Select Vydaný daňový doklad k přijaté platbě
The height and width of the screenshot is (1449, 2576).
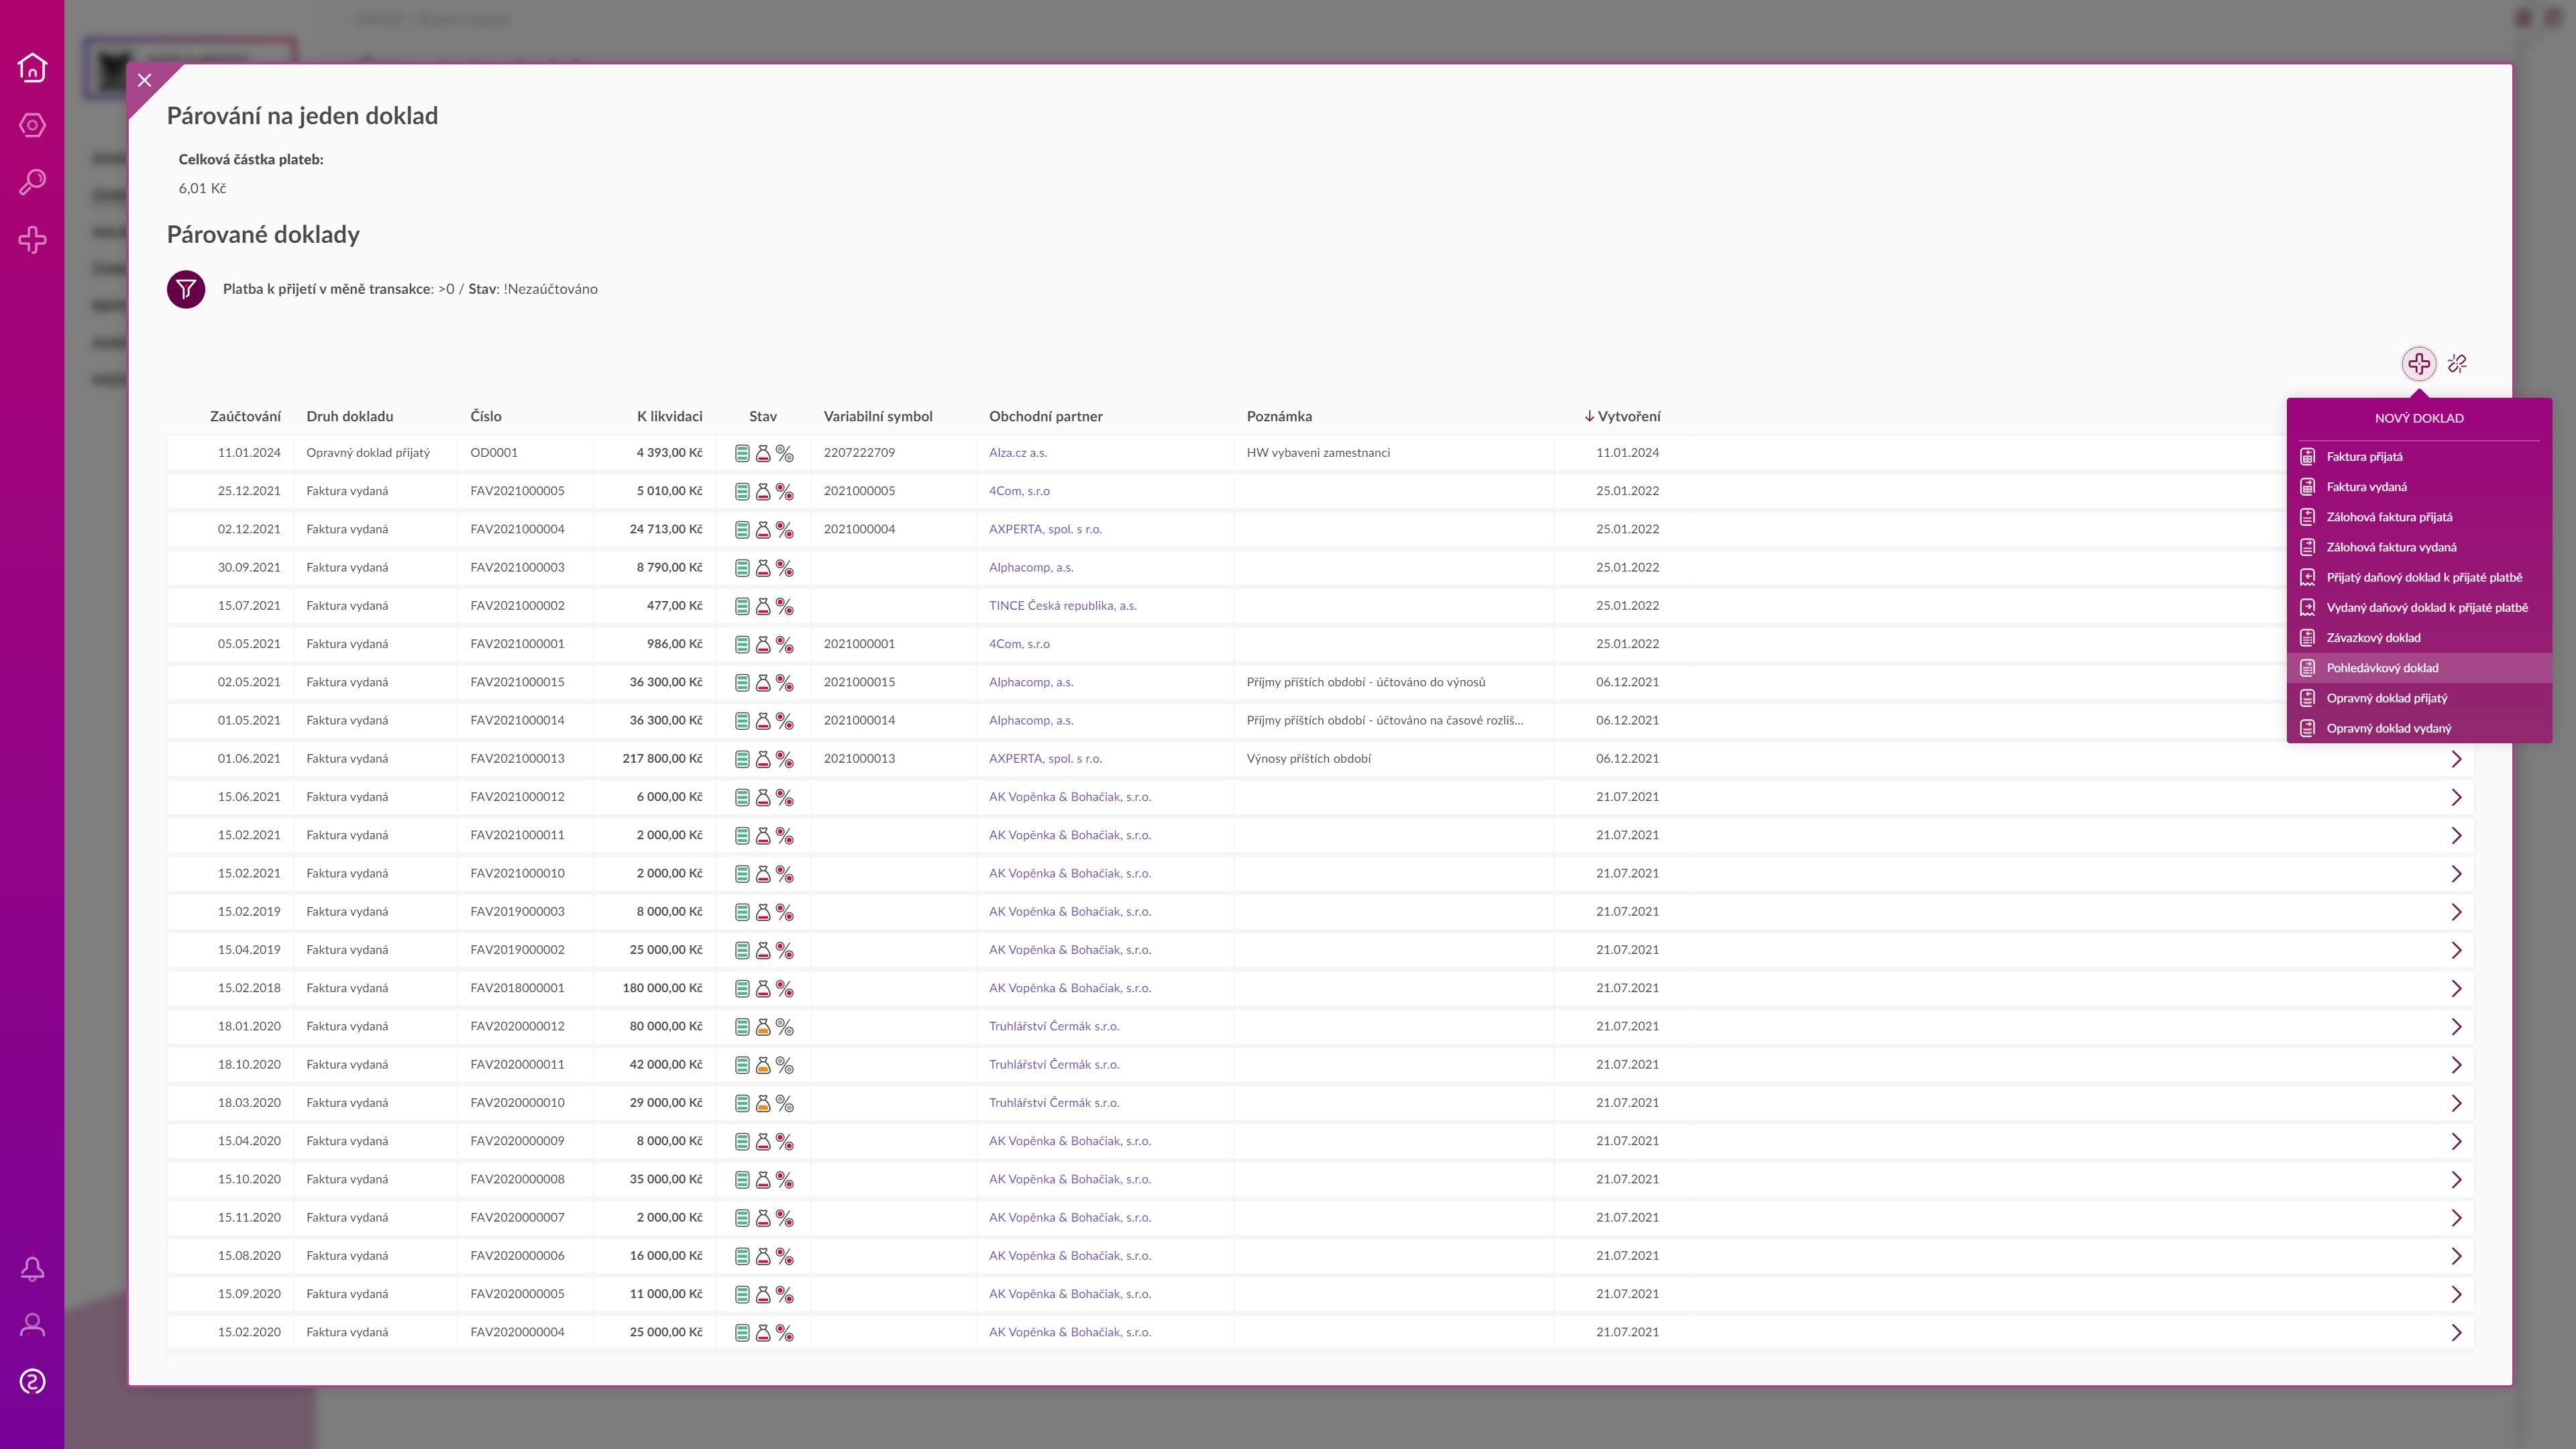[x=2419, y=607]
